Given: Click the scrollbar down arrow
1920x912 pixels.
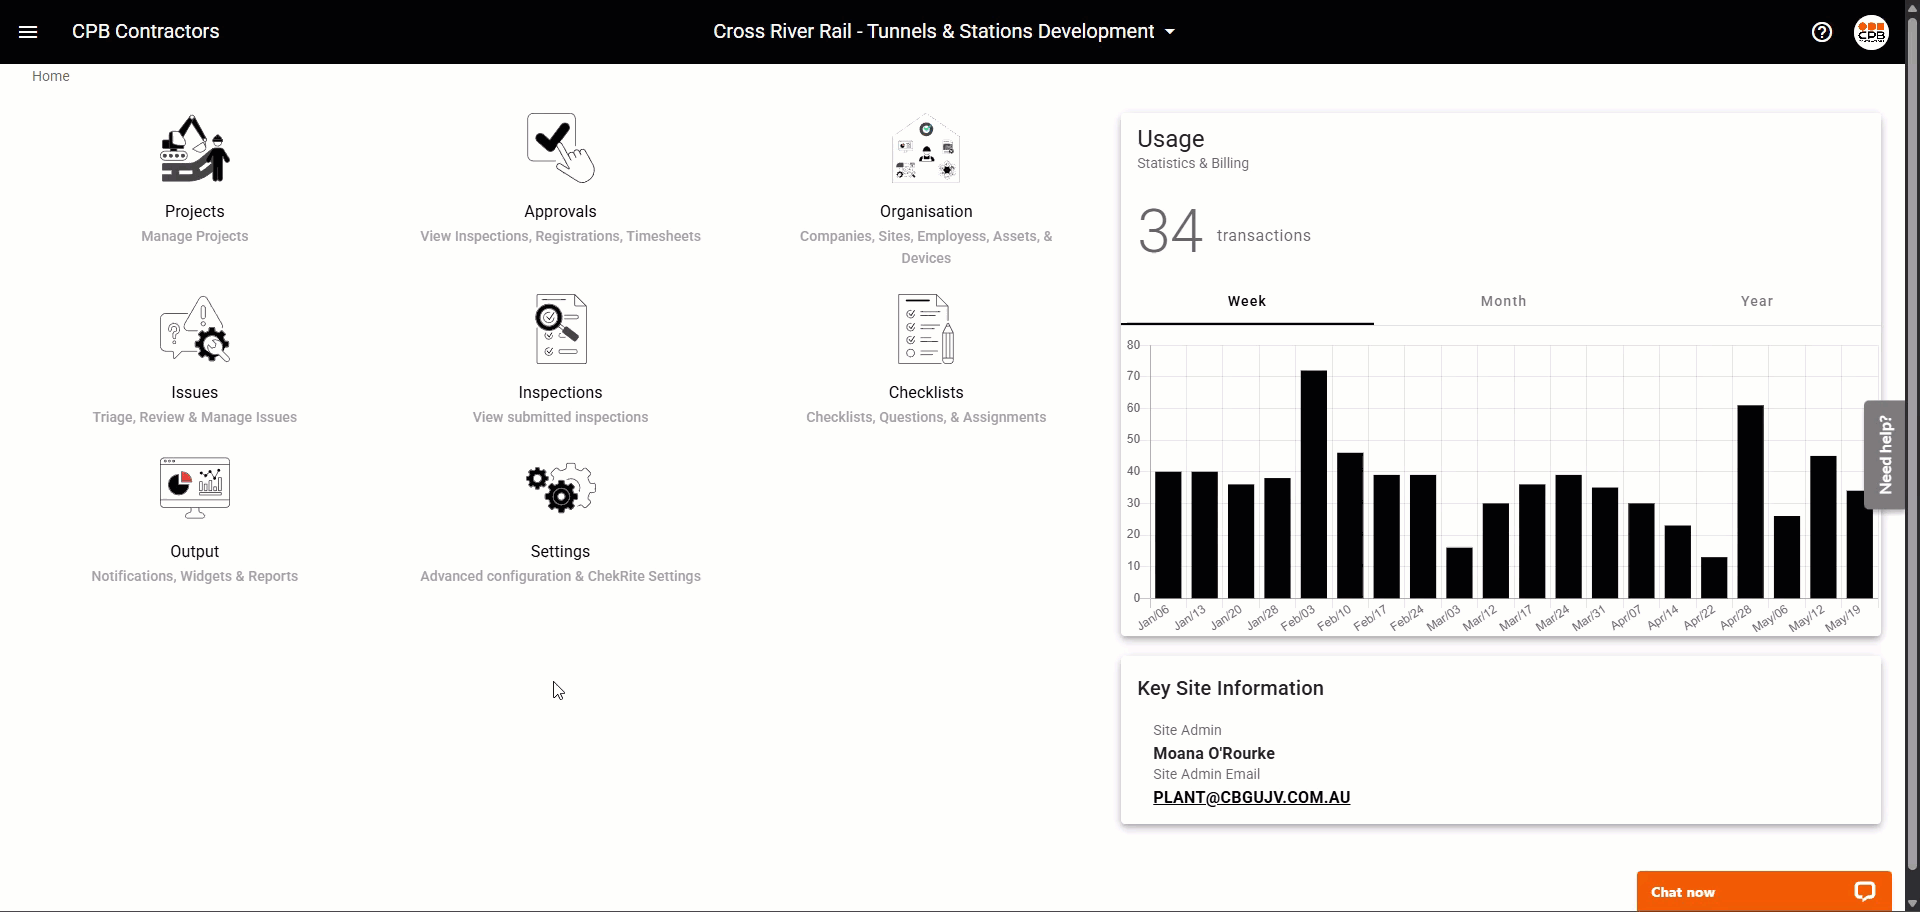Looking at the screenshot, I should pos(1912,904).
